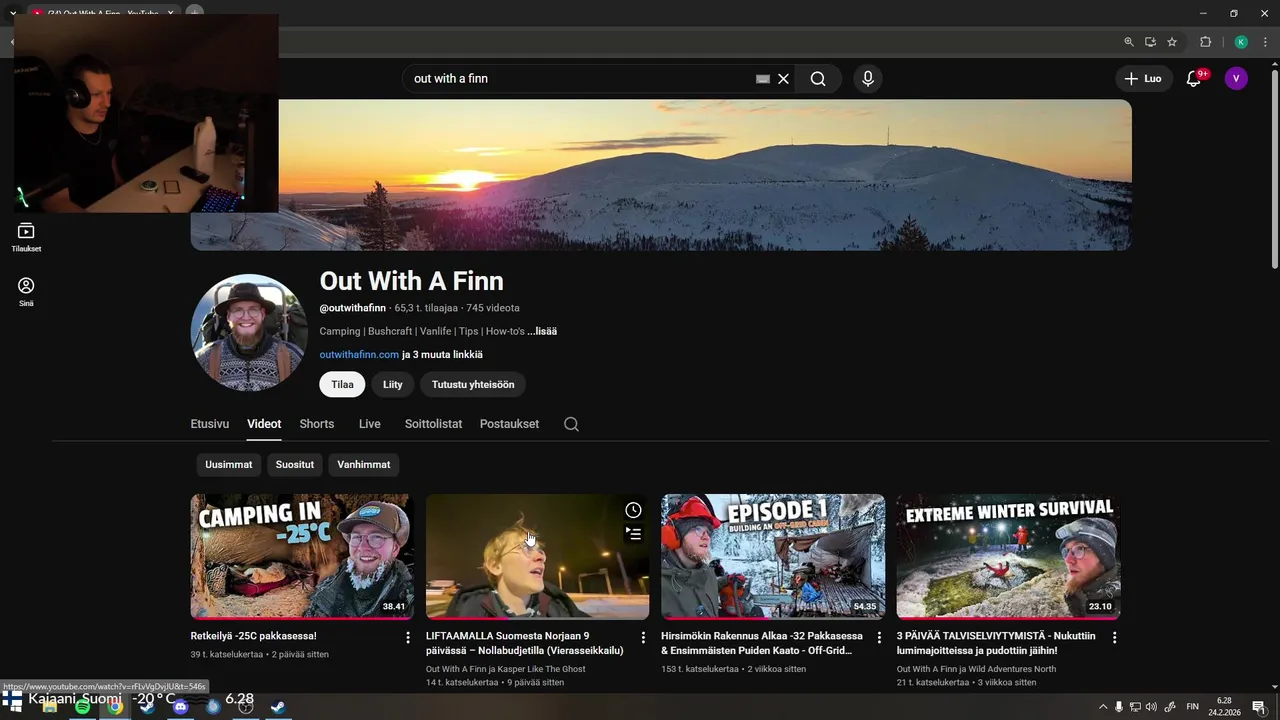Open video title 'Retkeilyä -25C pakkasessa!'
This screenshot has height=720, width=1280.
coord(254,636)
